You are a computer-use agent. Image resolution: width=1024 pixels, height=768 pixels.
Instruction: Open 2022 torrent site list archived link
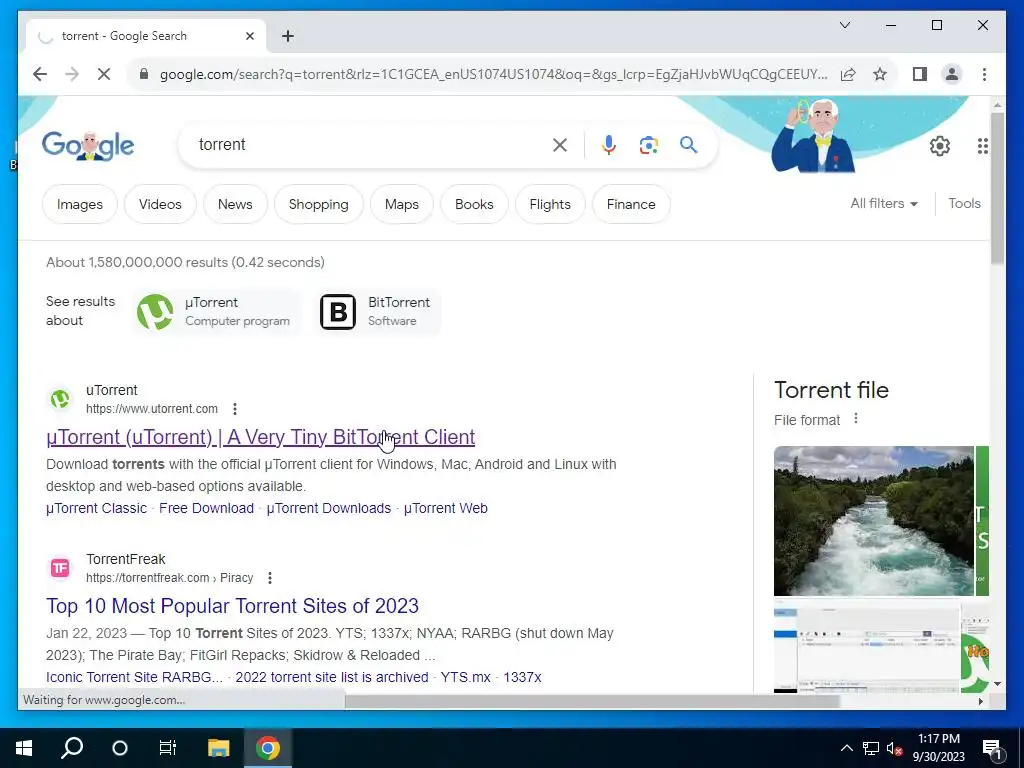point(332,677)
